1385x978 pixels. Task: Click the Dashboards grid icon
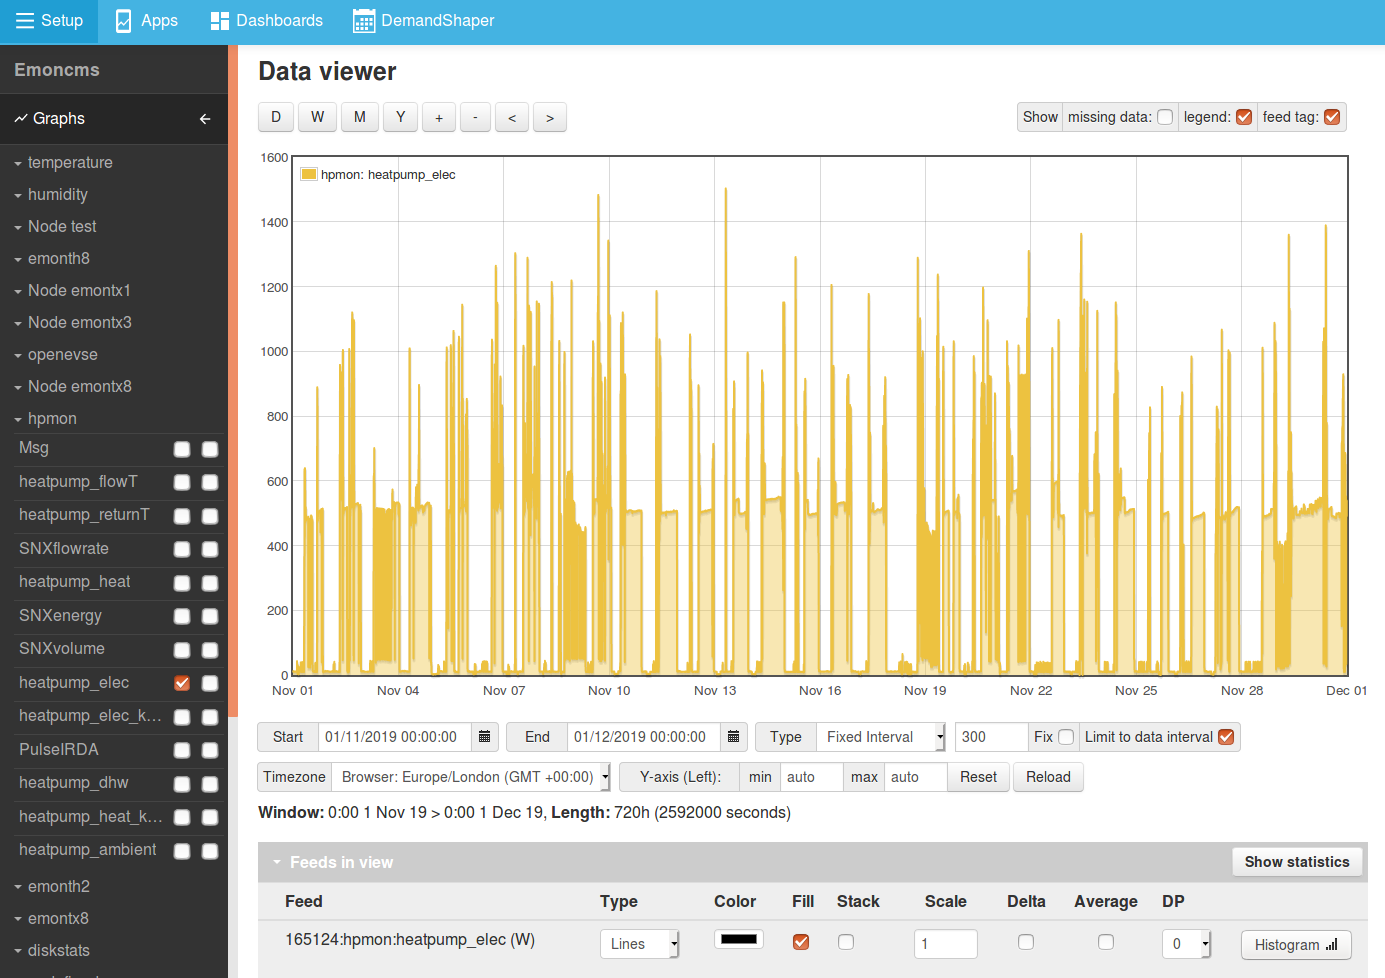coord(220,21)
